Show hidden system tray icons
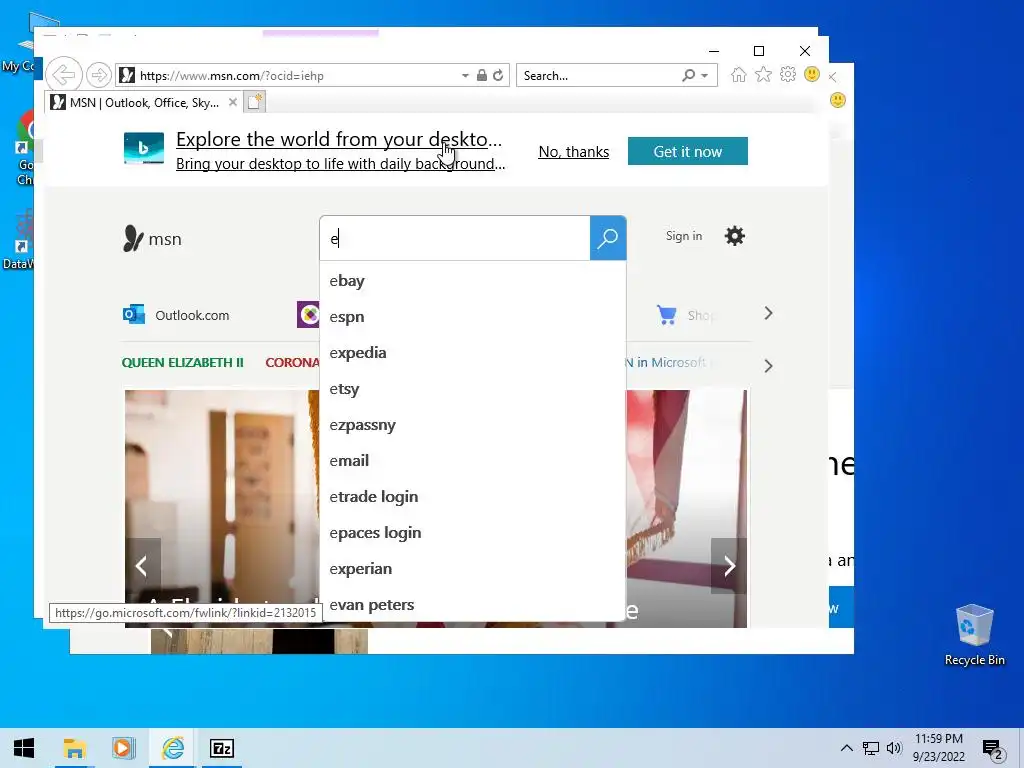This screenshot has width=1024, height=768. [x=846, y=748]
